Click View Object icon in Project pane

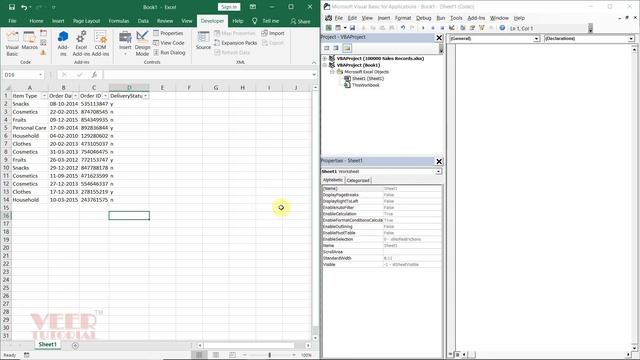336,48
